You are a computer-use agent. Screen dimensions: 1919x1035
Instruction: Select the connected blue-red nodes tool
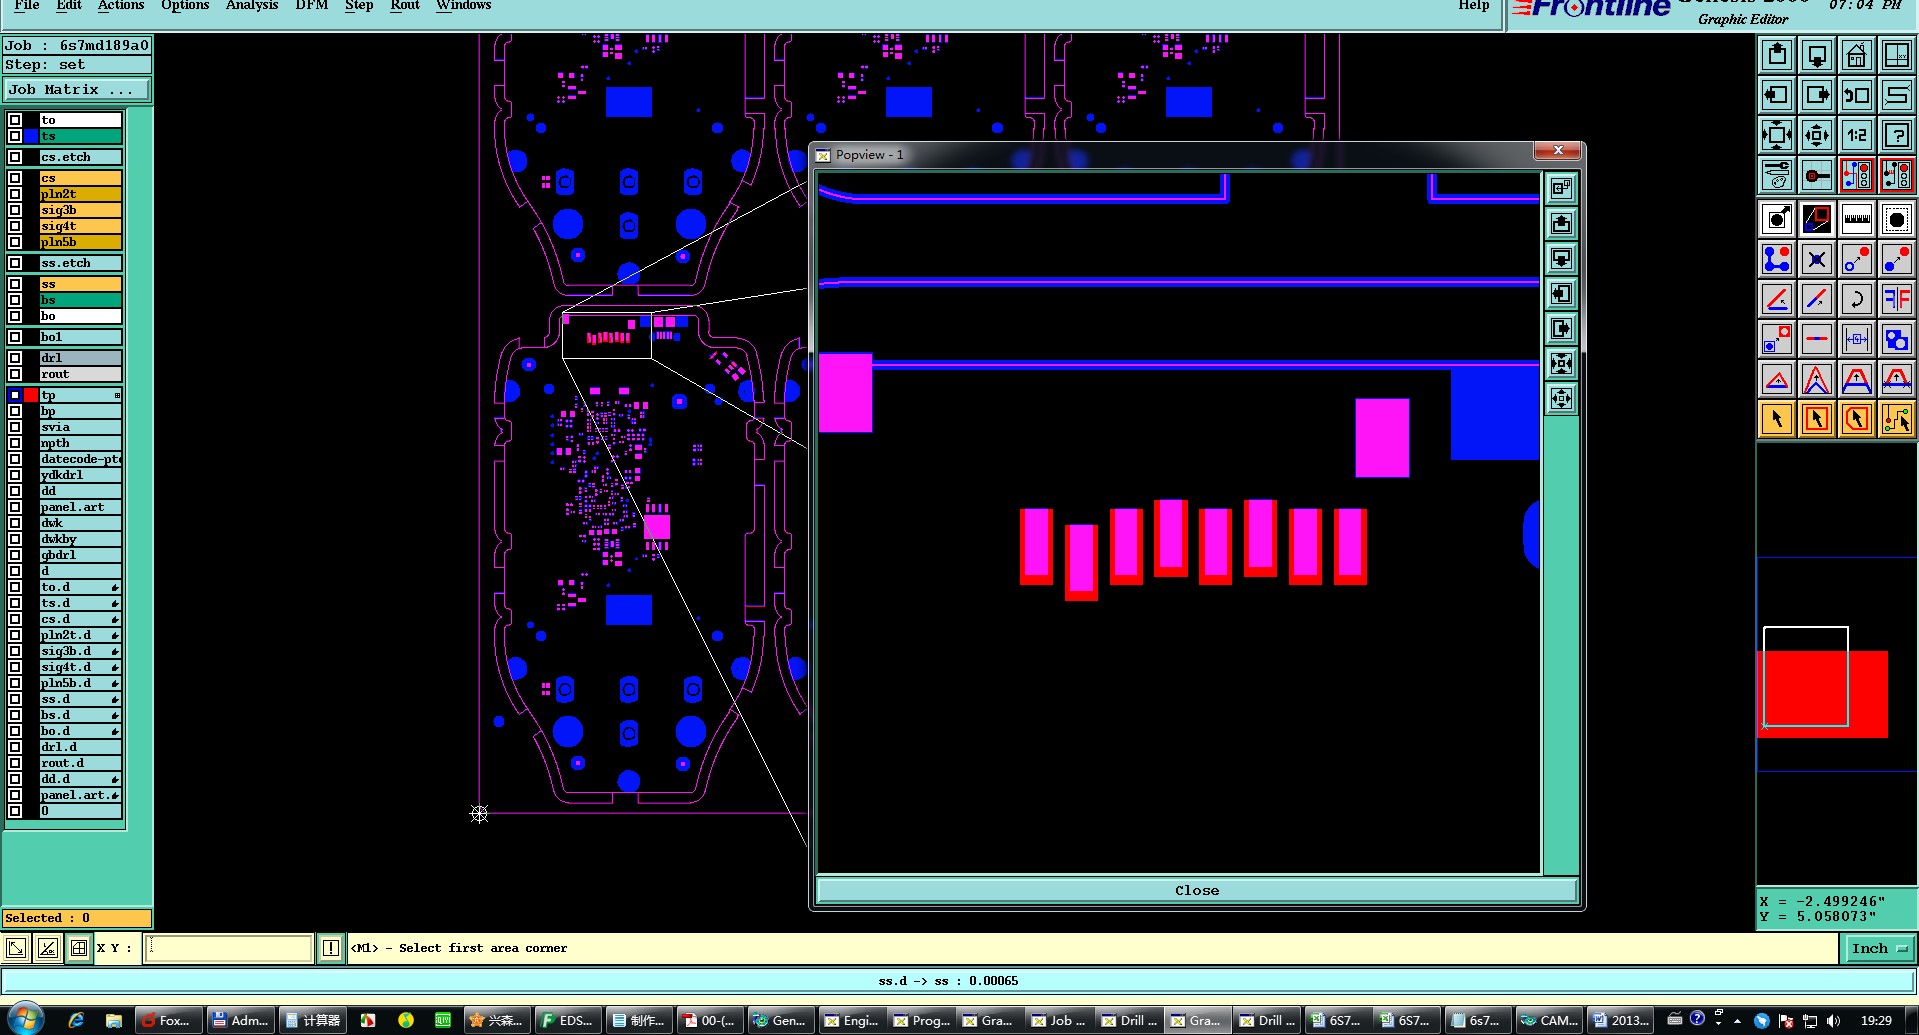[x=1776, y=259]
